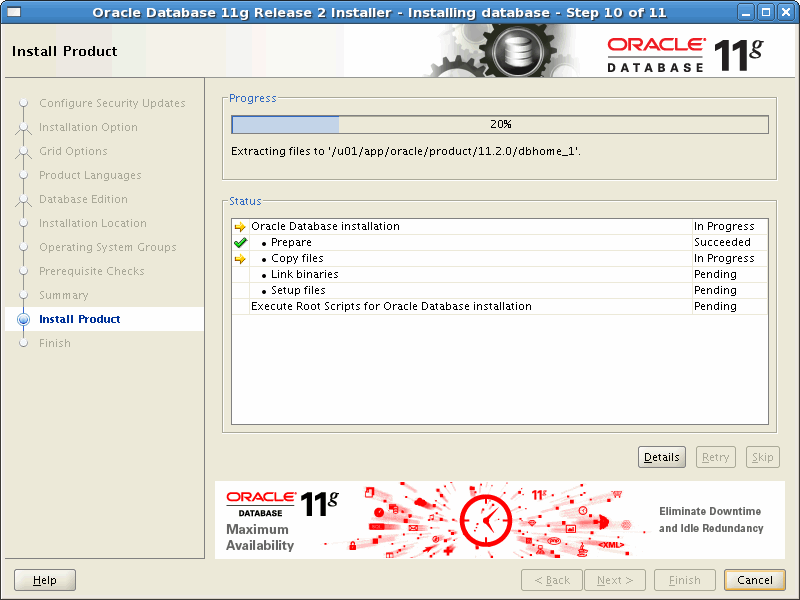Maximize the installer window
Screen dimensions: 800x600
pyautogui.click(x=766, y=12)
